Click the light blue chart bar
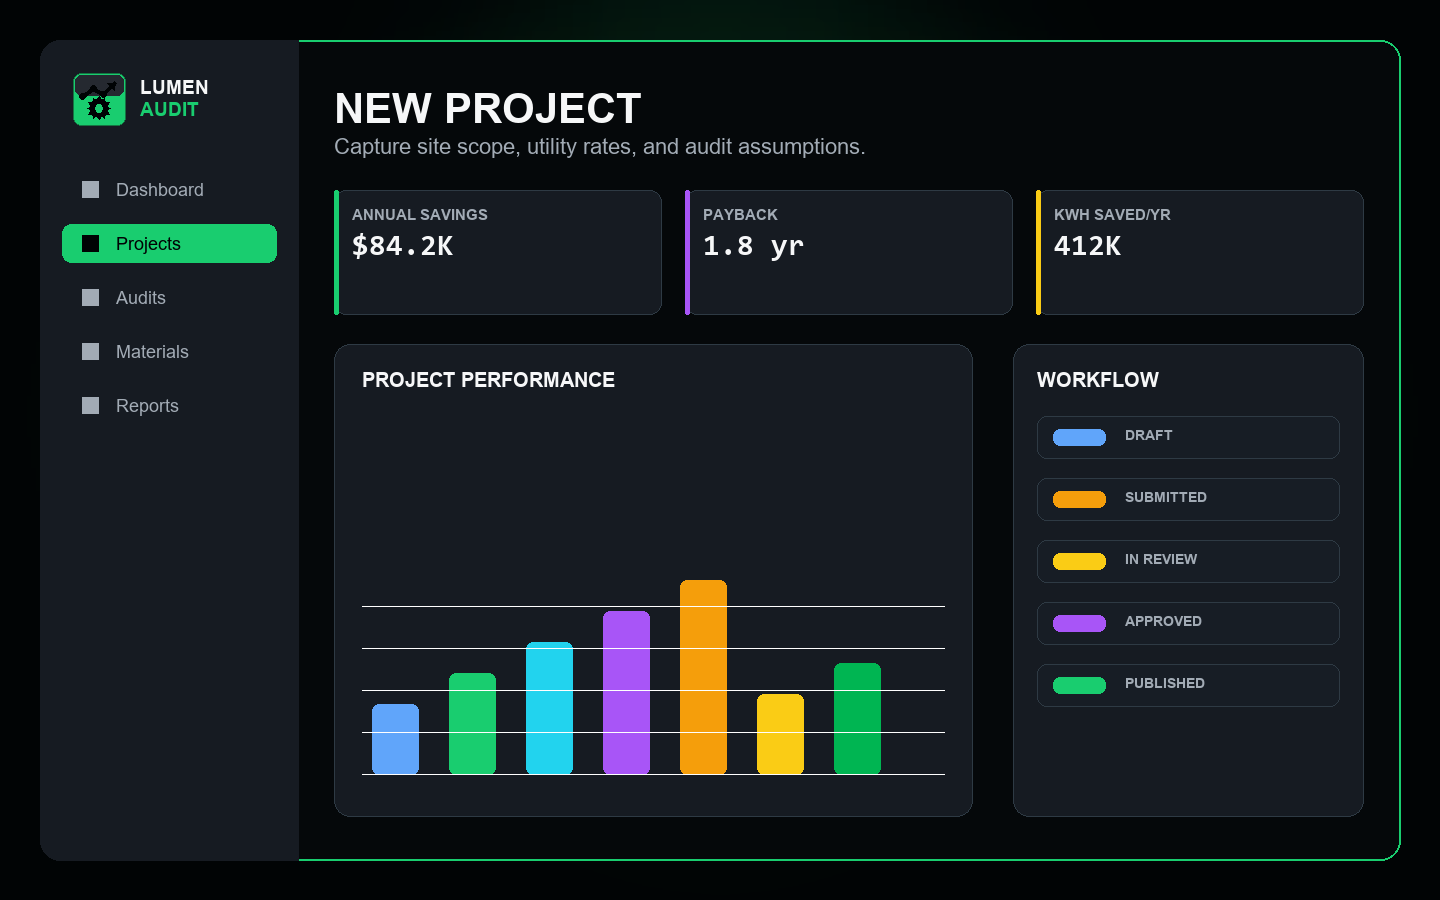Screen dimensions: 1440x900 395,739
